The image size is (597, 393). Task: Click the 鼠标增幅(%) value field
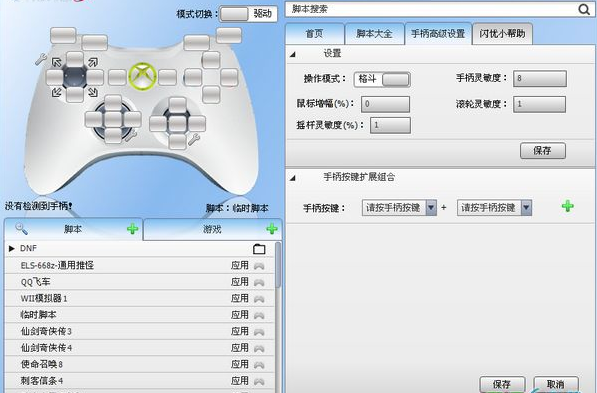pos(385,104)
